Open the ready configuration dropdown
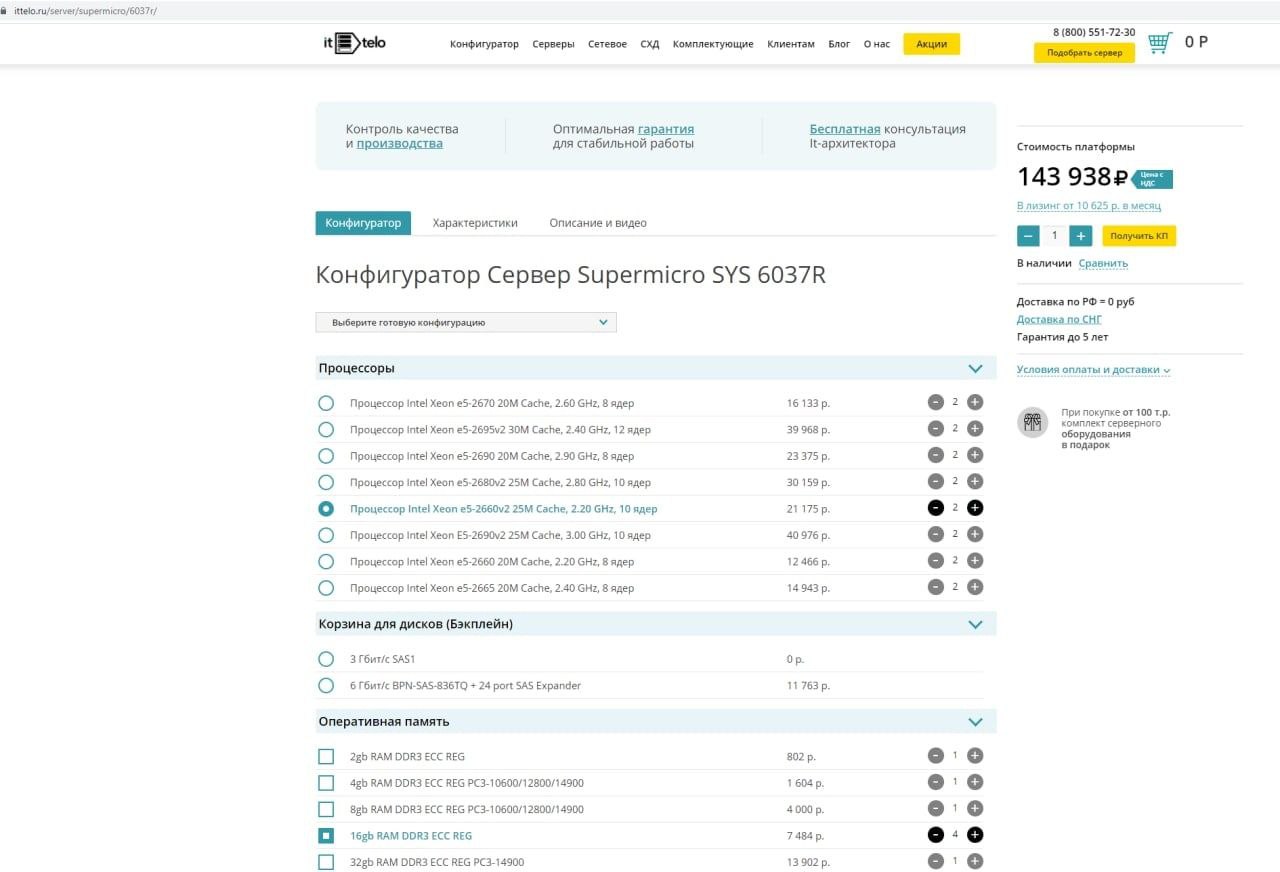This screenshot has width=1280, height=872. coord(466,322)
